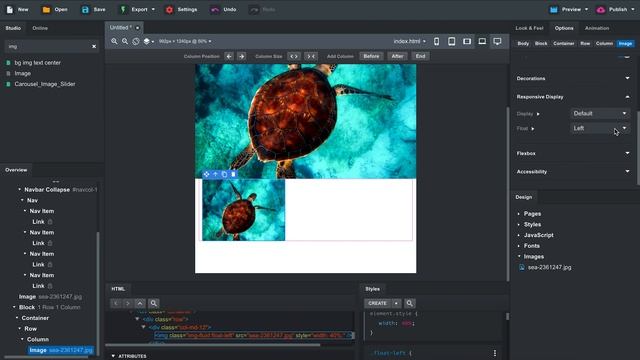Add a column Before
640x360 pixels.
tap(371, 56)
